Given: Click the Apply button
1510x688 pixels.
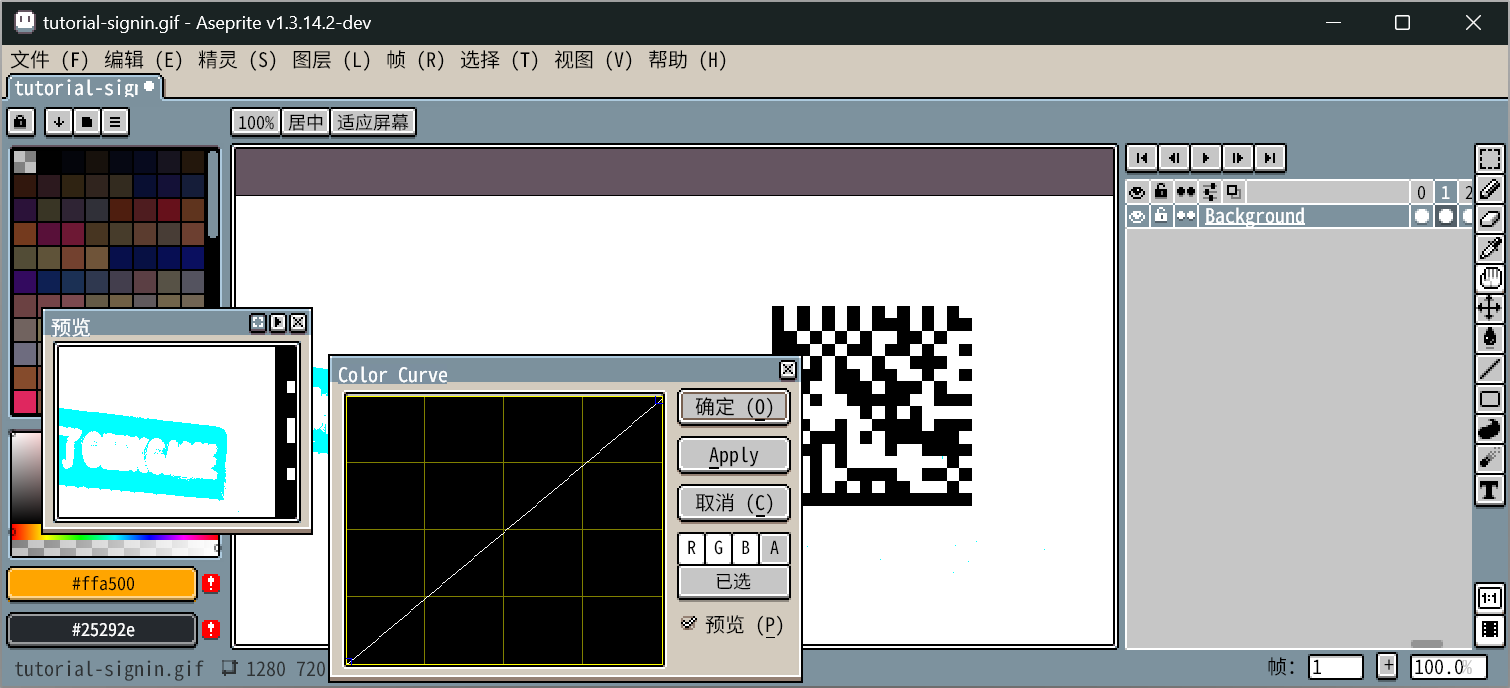Looking at the screenshot, I should click(x=733, y=455).
